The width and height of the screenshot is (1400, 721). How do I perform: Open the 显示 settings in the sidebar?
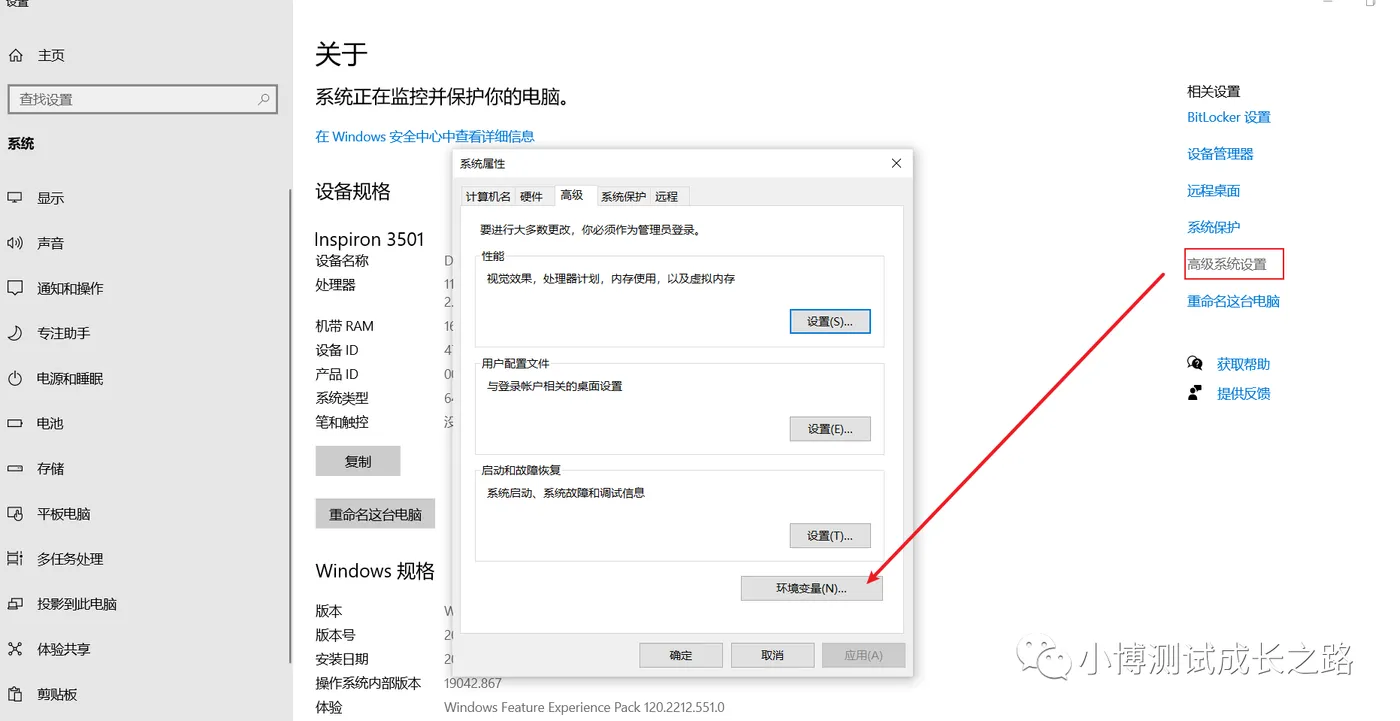pyautogui.click(x=52, y=197)
